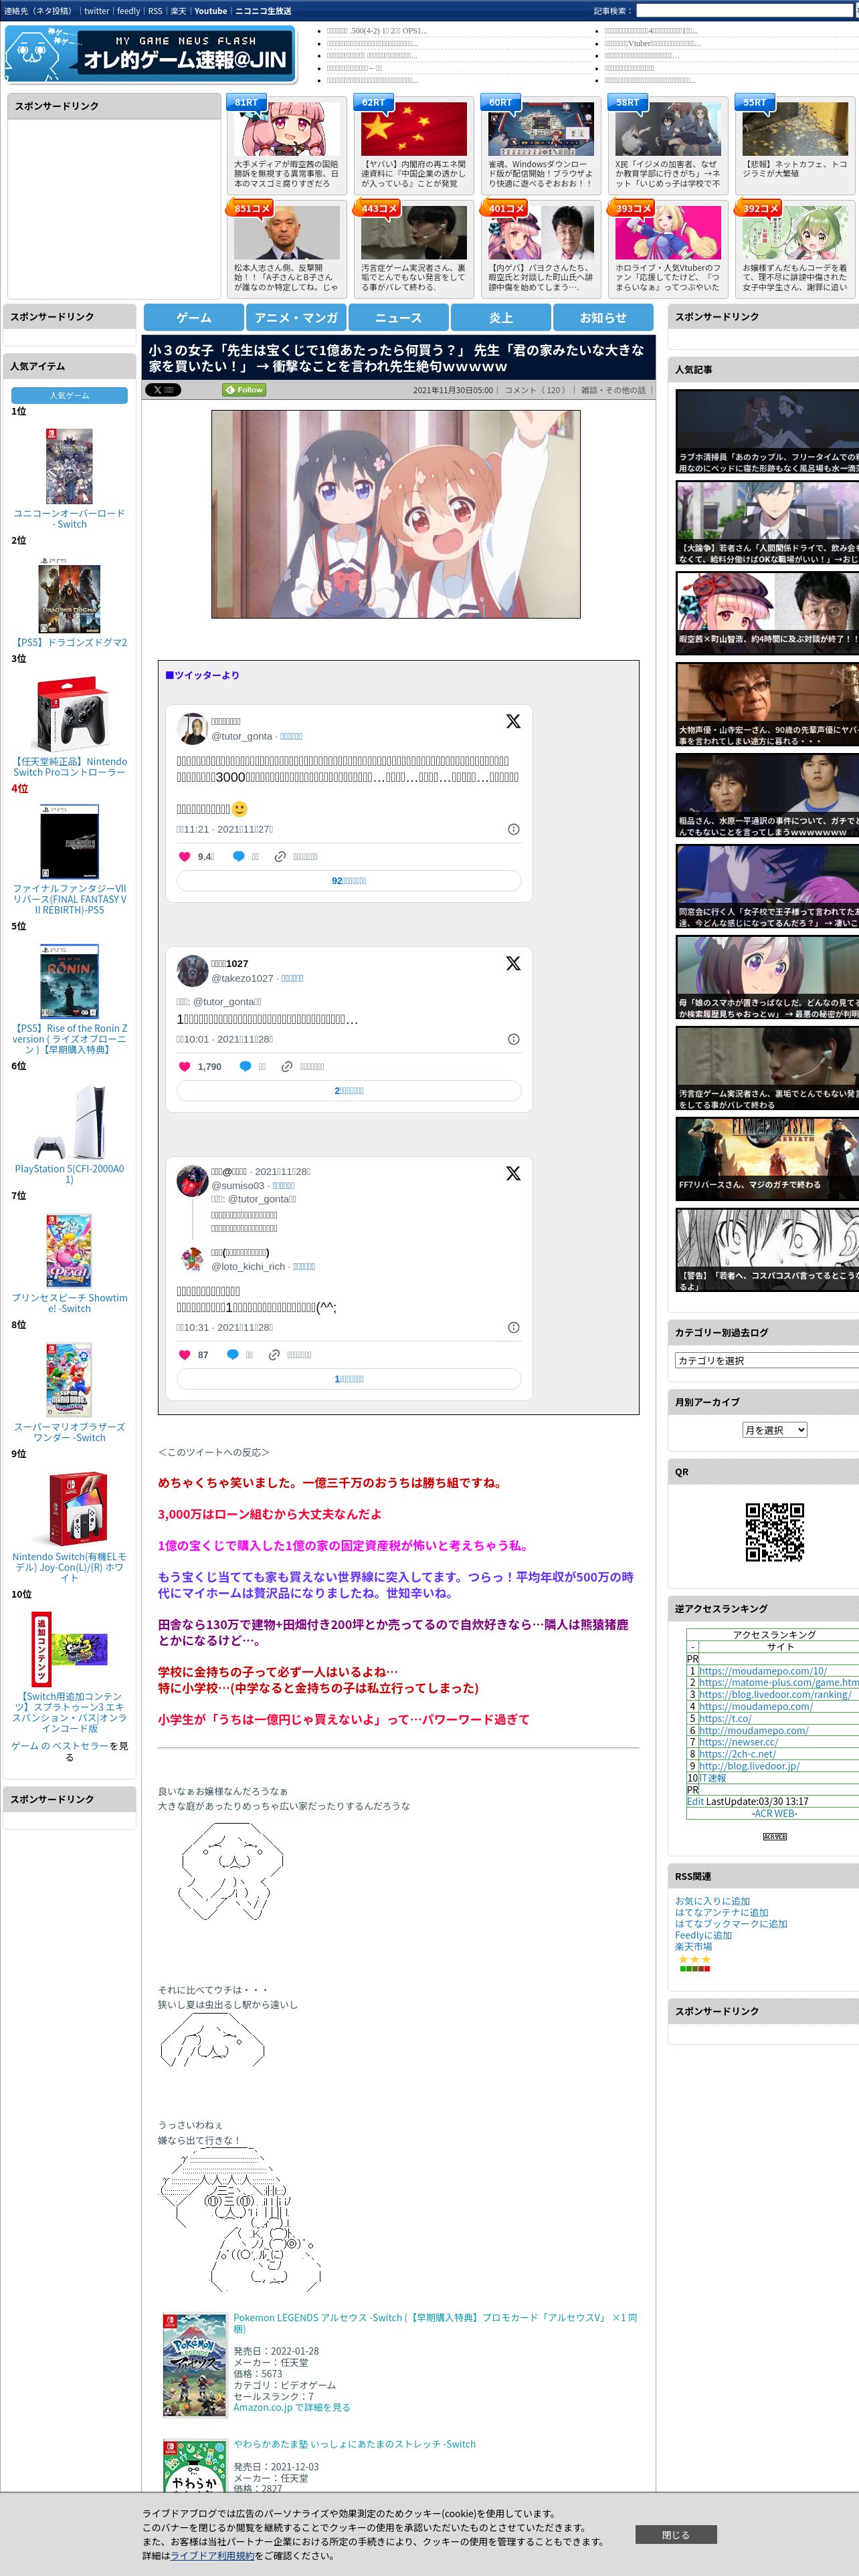859x2576 pixels.
Task: Click the QR code image
Action: point(774,1531)
